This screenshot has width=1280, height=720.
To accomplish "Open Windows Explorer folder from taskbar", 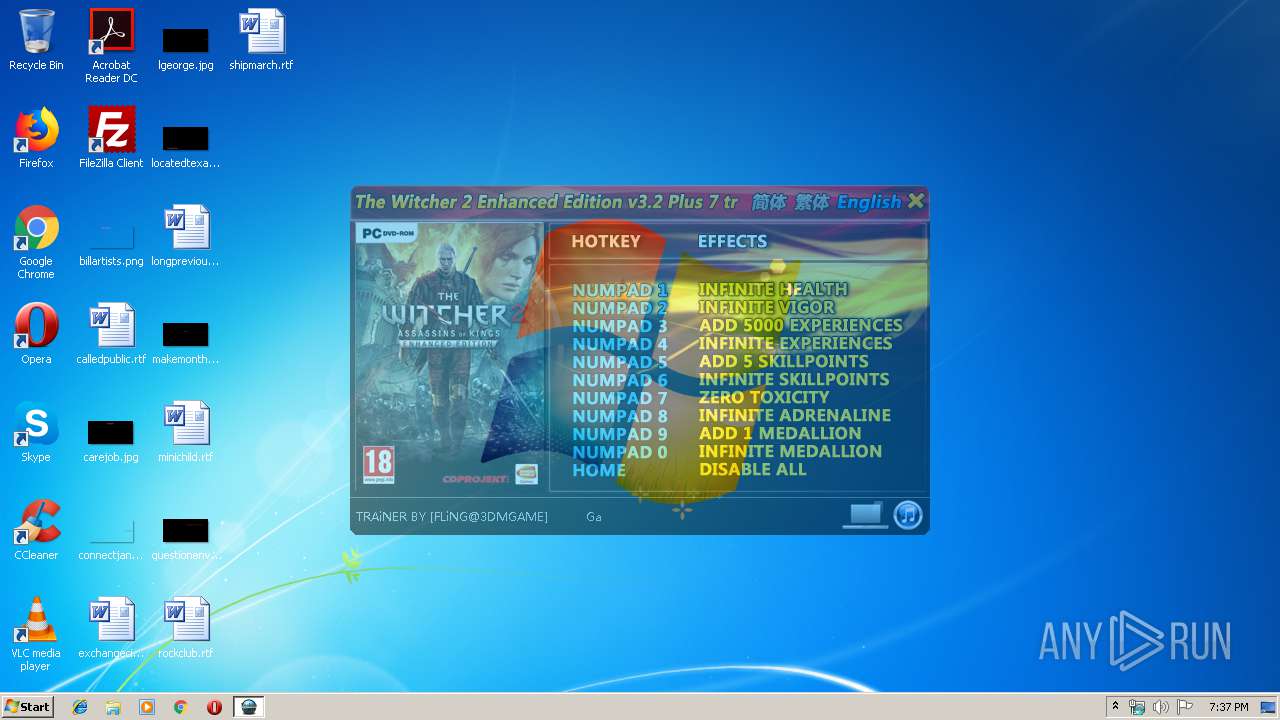I will 113,707.
